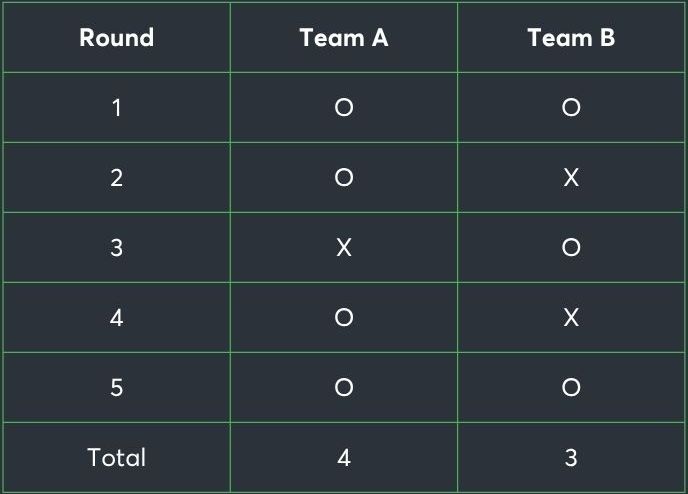Click the Round 4 number cell
This screenshot has height=494, width=688.
(x=116, y=317)
